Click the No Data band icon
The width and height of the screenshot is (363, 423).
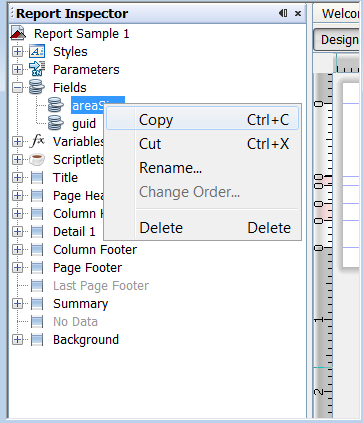[x=37, y=322]
